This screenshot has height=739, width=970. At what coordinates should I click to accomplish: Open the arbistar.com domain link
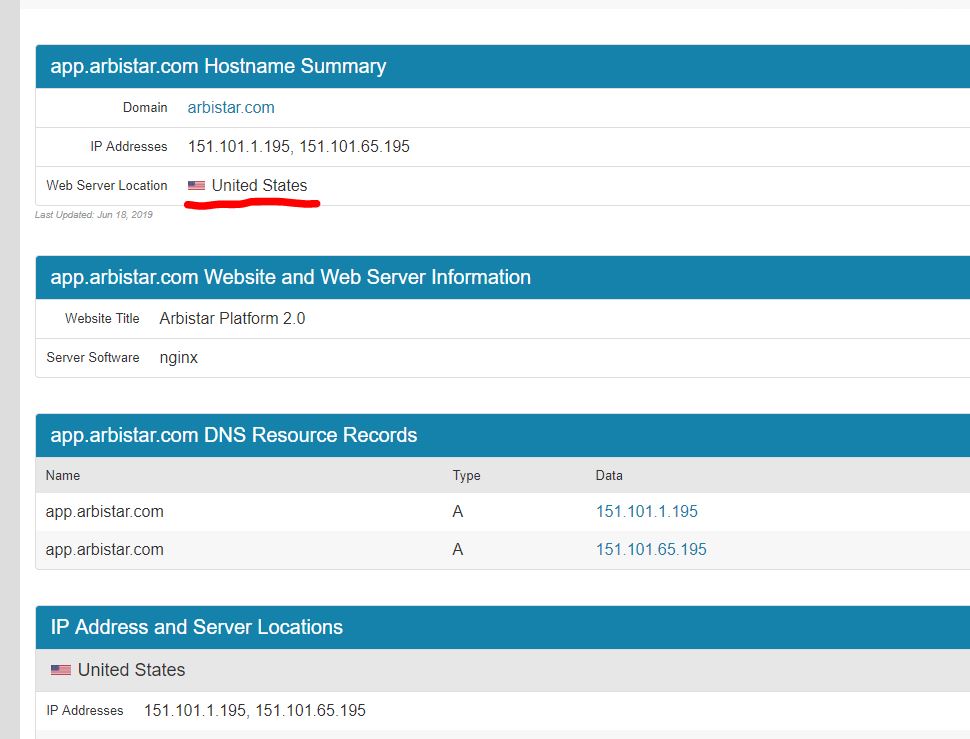pos(231,108)
